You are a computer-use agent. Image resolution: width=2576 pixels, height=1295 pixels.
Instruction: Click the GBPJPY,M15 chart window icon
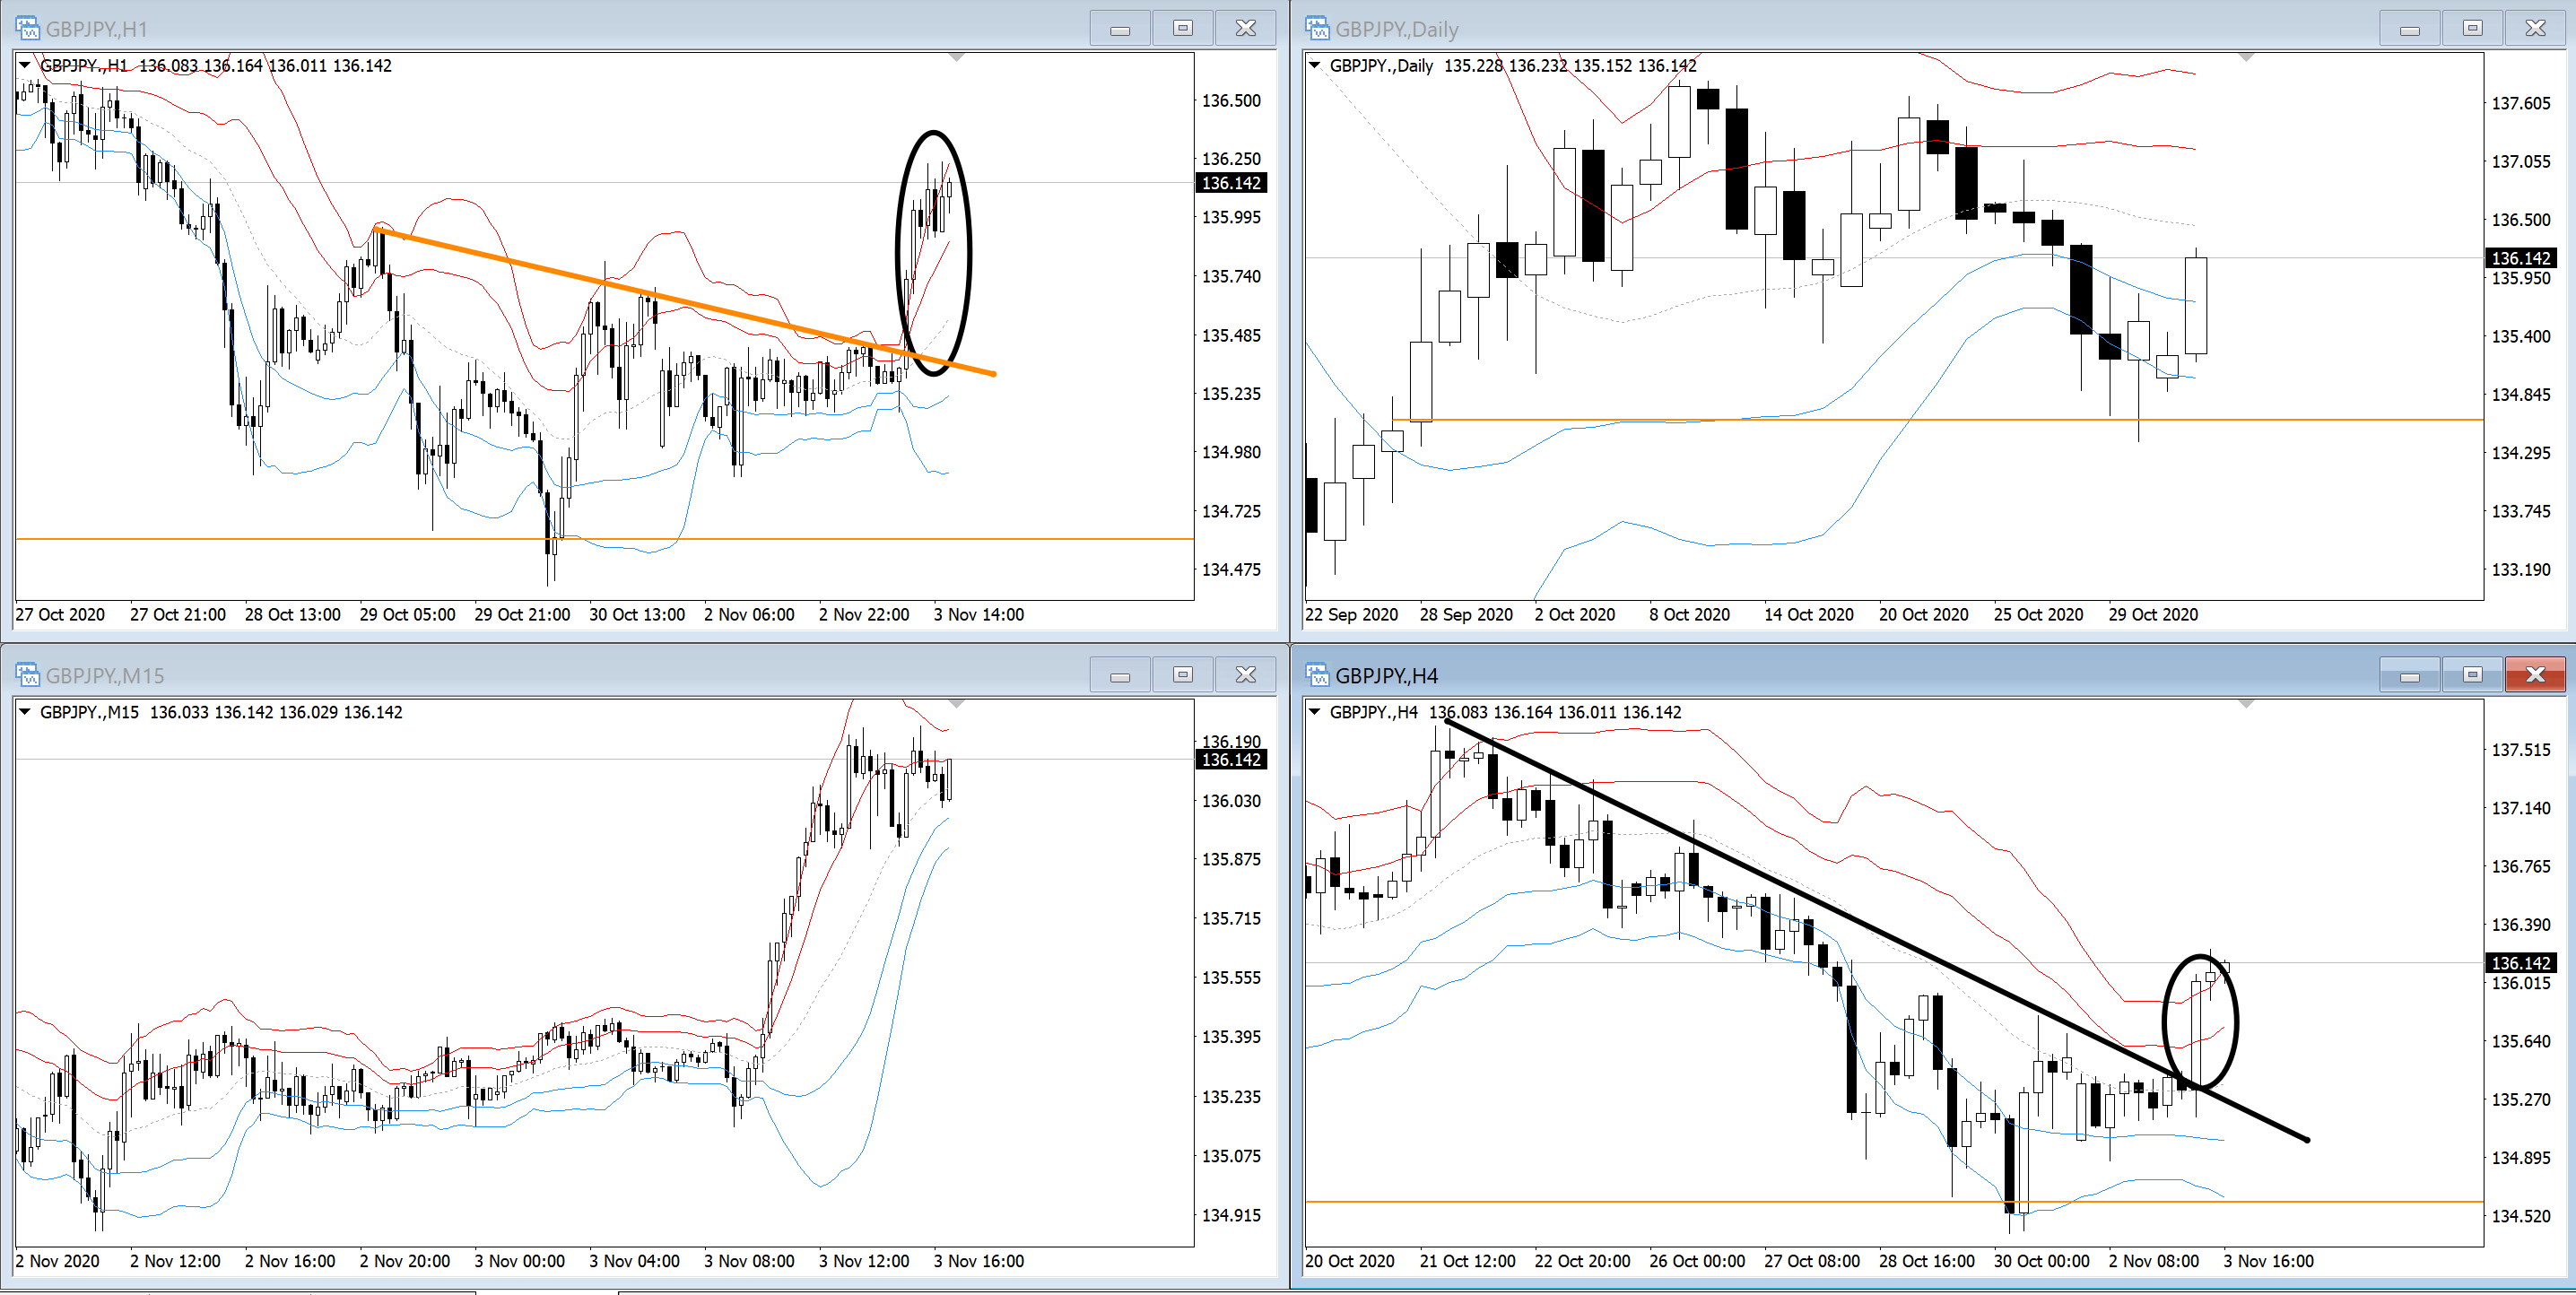(x=27, y=675)
